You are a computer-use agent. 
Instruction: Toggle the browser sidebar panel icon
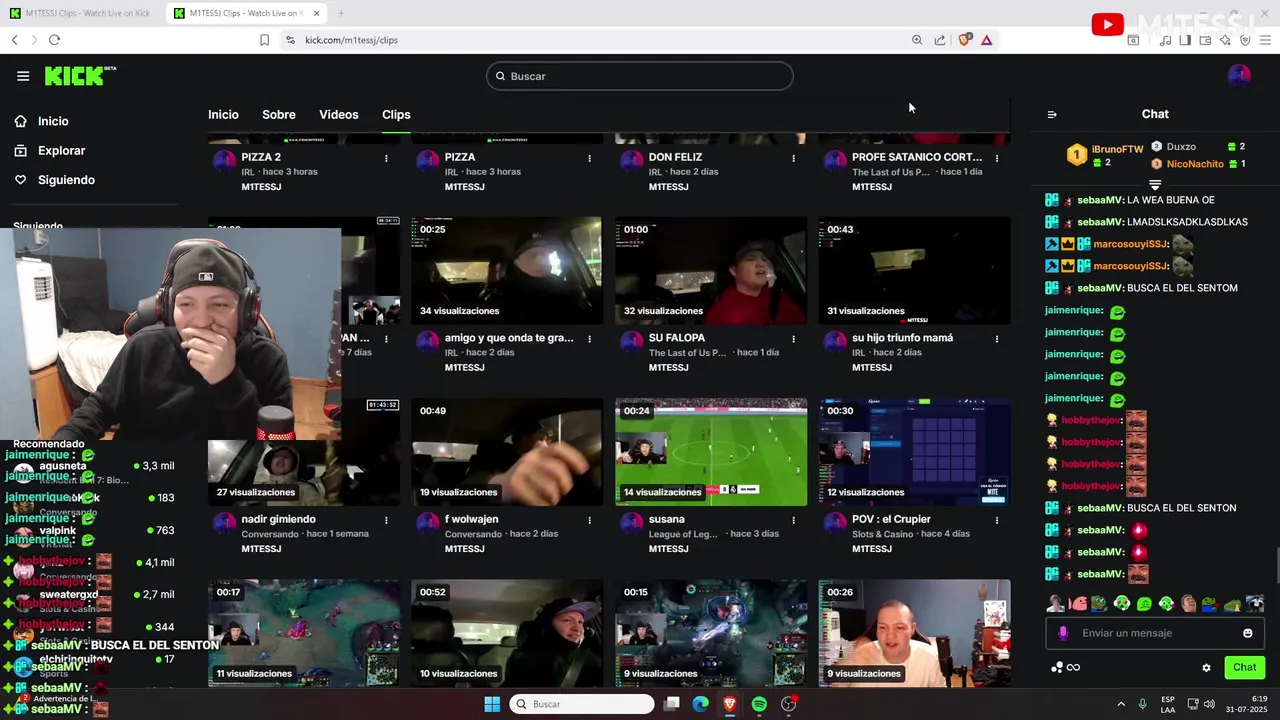pos(1185,40)
